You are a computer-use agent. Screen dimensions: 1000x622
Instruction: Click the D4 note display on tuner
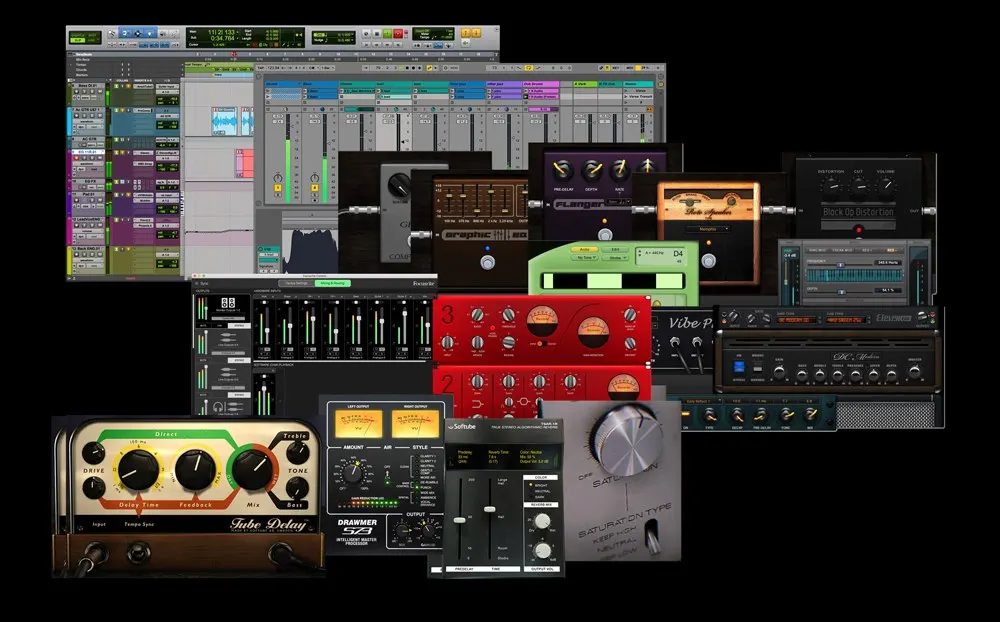click(x=677, y=254)
